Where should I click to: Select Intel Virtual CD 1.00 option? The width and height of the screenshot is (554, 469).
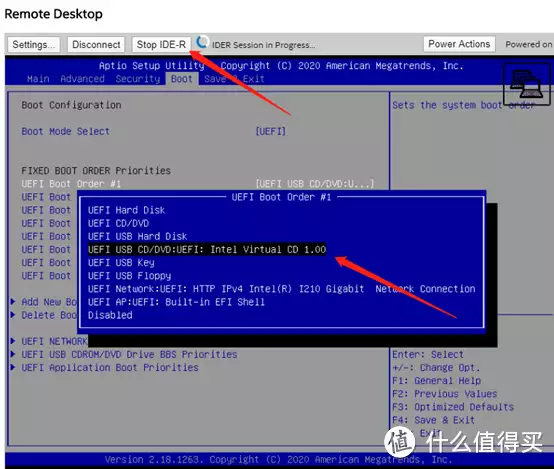[x=207, y=249]
